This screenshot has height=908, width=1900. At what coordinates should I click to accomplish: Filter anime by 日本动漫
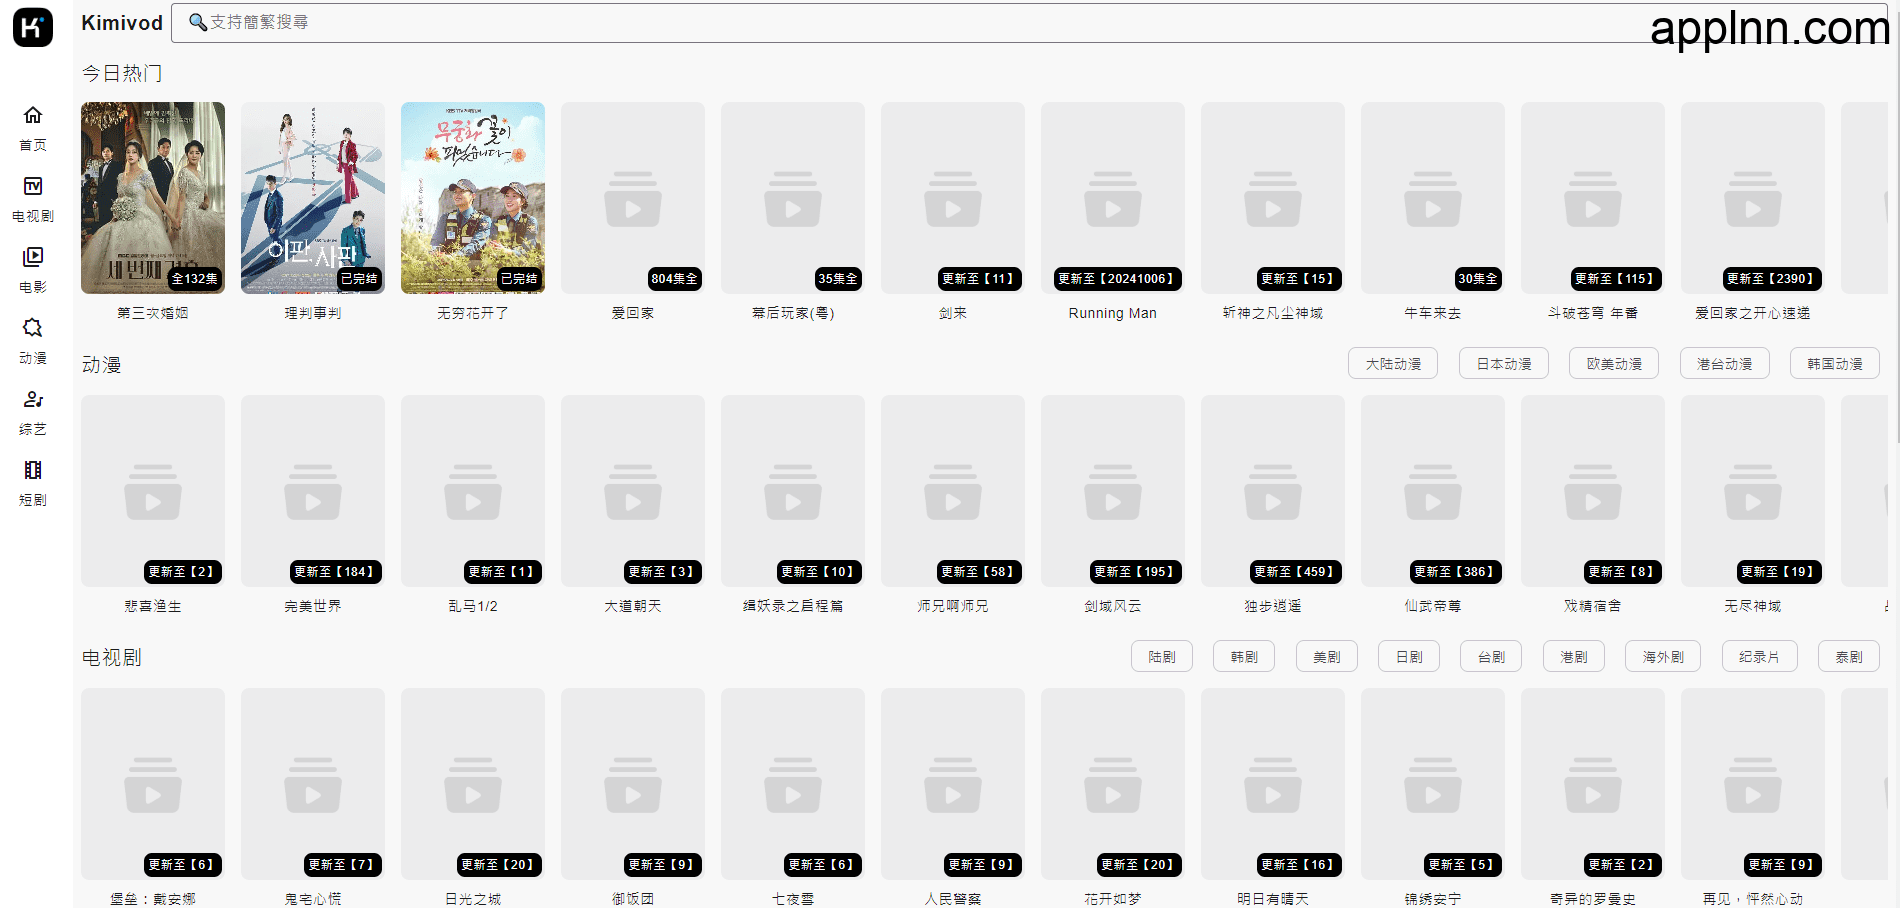(x=1503, y=364)
